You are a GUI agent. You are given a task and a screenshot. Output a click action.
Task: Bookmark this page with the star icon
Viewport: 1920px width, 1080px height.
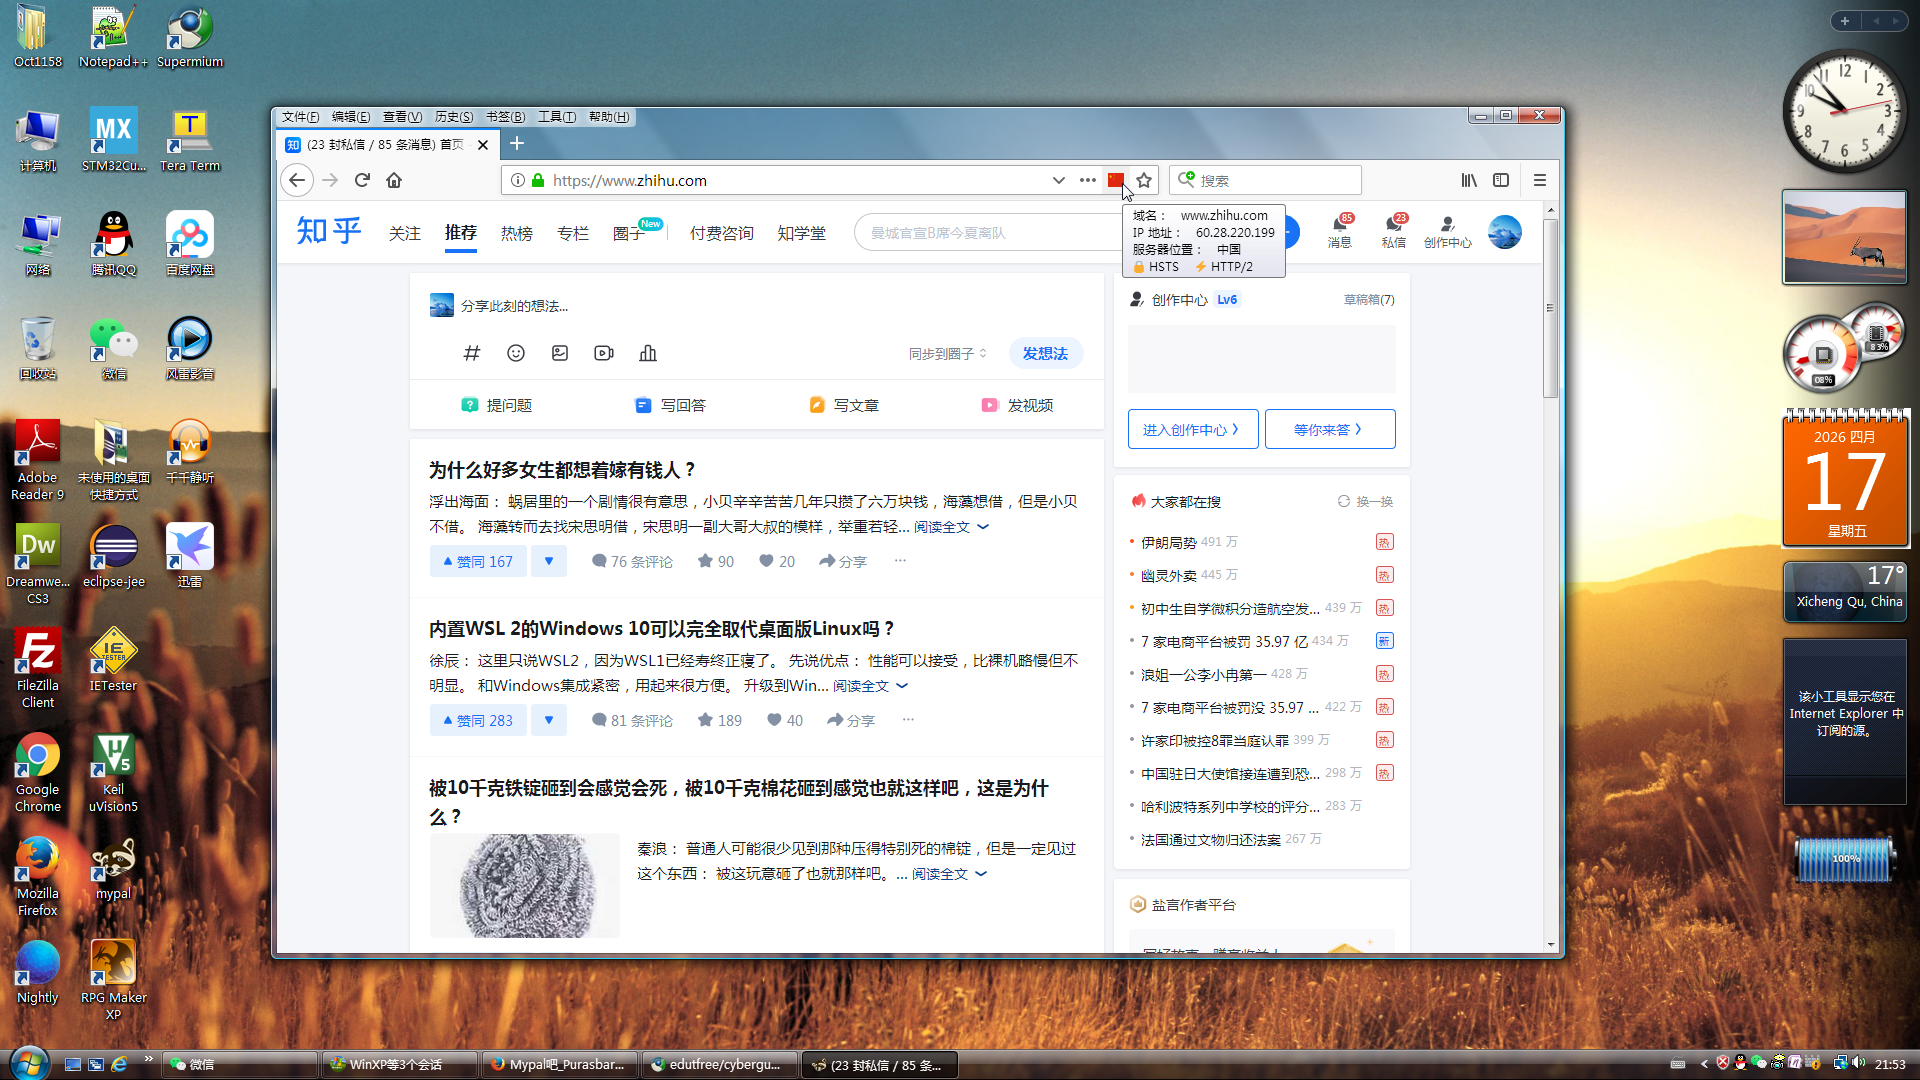[1144, 180]
